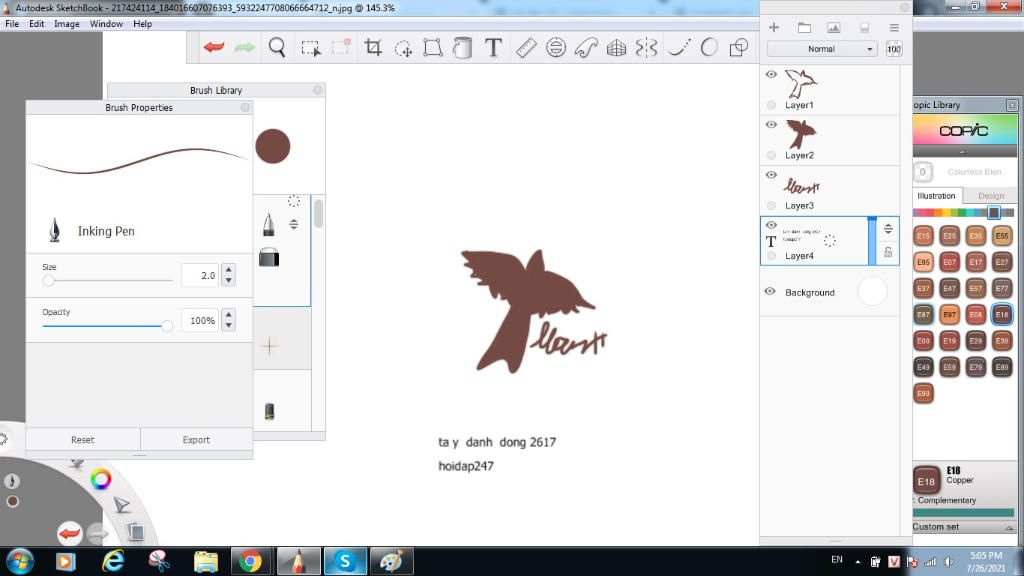Viewport: 1024px width, 576px height.
Task: Click the layer opacity 100 field
Action: point(894,49)
